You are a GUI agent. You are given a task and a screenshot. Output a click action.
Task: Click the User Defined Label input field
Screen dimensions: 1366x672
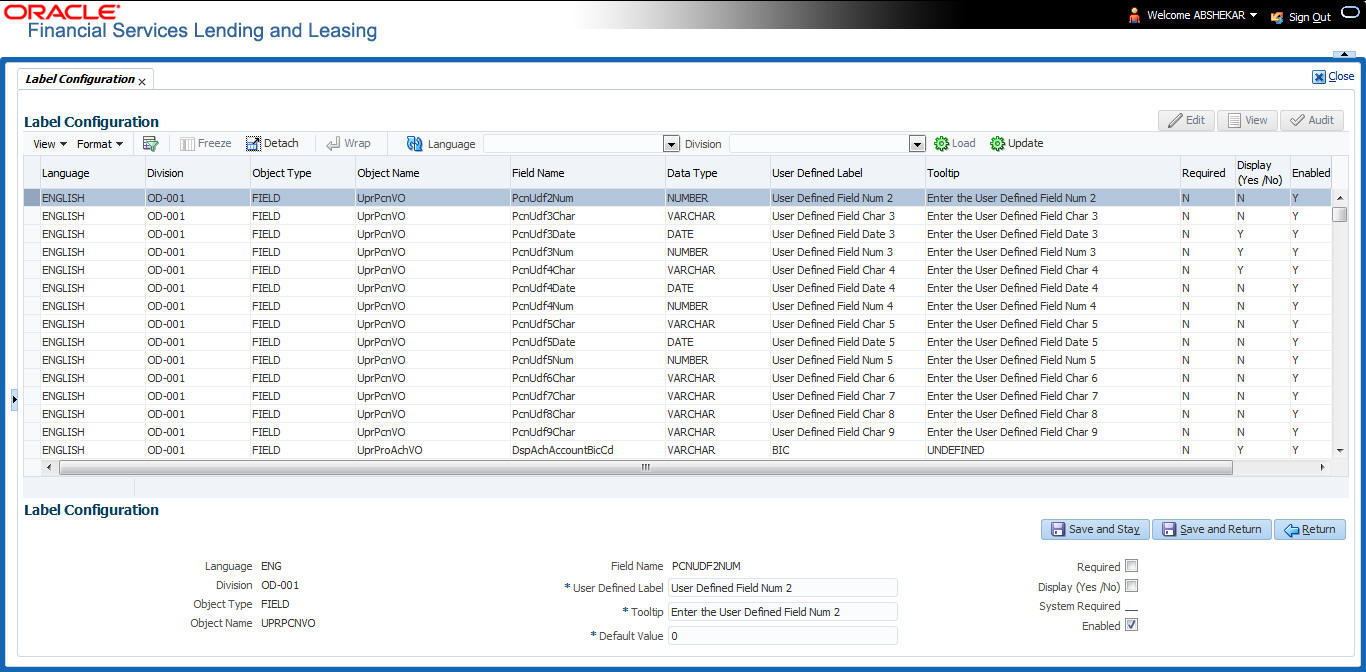[783, 588]
